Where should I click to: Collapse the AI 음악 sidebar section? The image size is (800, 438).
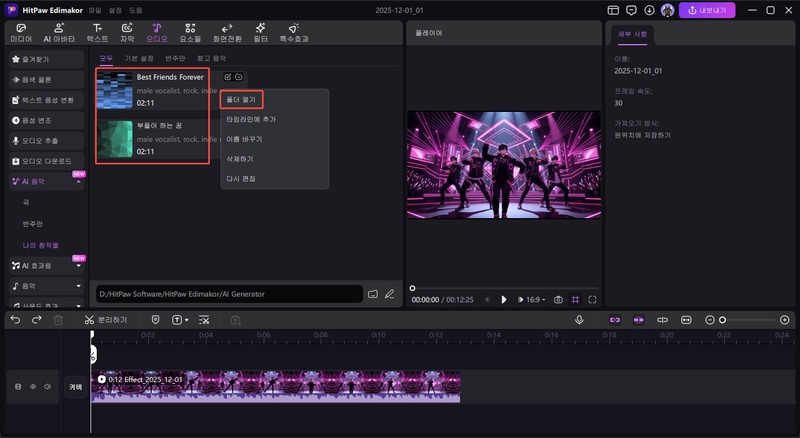click(x=78, y=182)
